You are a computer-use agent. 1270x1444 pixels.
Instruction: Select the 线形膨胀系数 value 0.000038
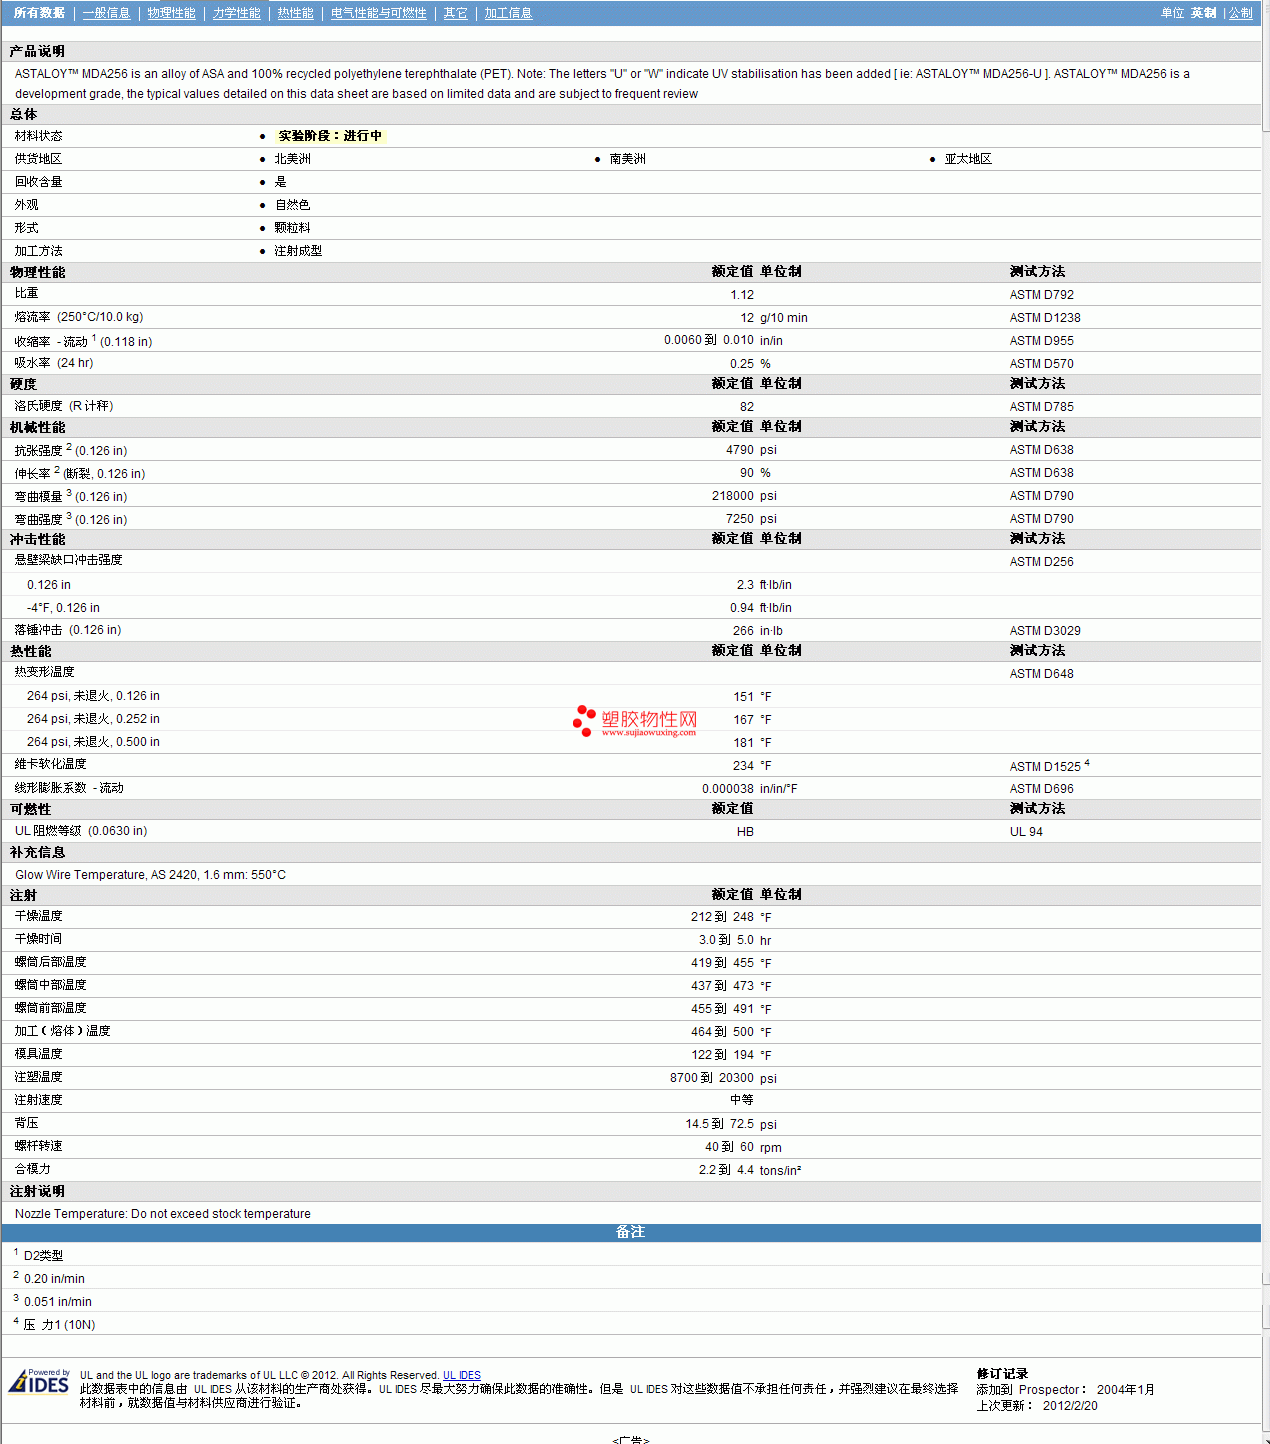coord(728,789)
